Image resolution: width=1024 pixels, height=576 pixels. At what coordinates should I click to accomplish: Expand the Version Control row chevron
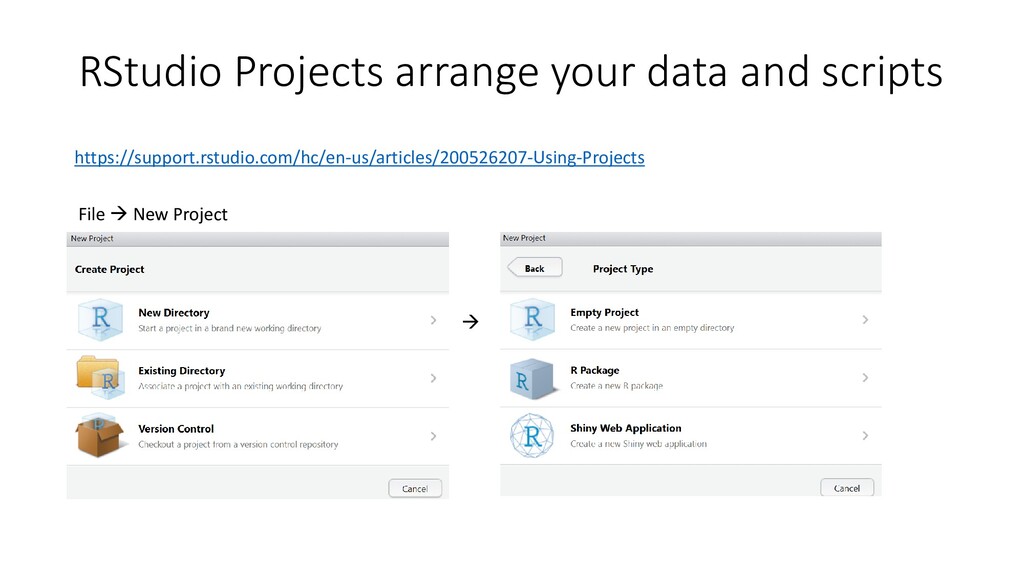click(x=433, y=436)
